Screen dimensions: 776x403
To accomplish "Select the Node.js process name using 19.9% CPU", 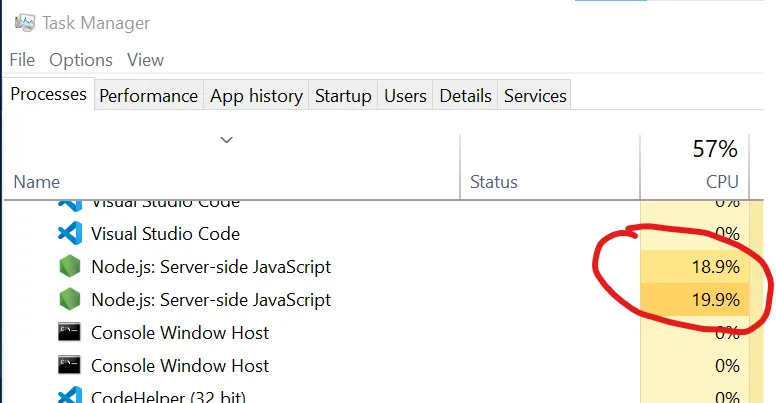I will [x=211, y=300].
